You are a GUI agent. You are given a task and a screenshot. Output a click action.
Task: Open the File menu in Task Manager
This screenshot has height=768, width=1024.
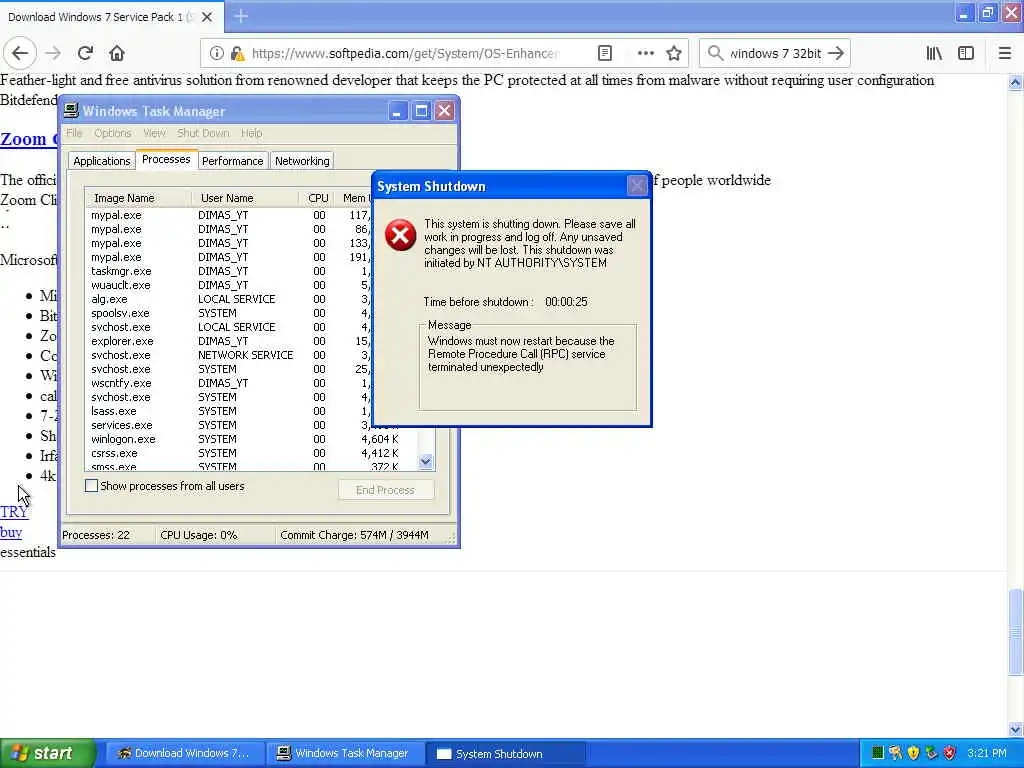pyautogui.click(x=74, y=133)
